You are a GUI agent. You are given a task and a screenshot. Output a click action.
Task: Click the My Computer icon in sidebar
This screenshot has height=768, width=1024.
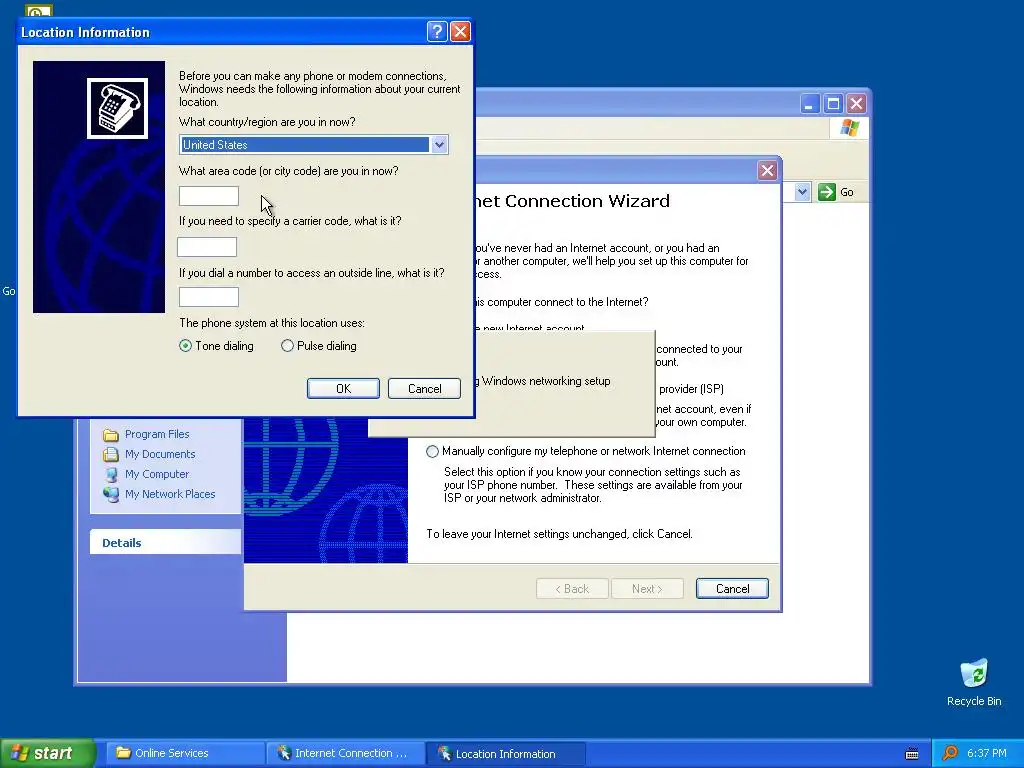[x=111, y=474]
